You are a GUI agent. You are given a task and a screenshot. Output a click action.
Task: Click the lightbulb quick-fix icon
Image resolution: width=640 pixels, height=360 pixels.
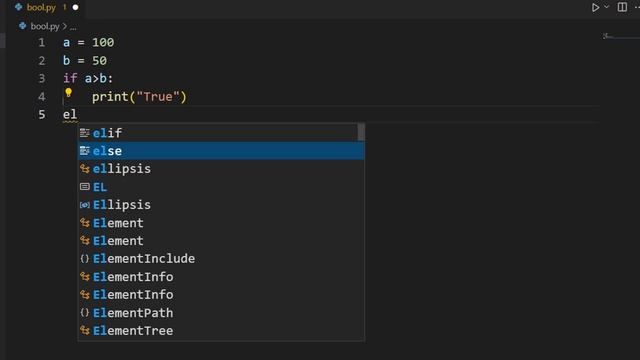pyautogui.click(x=69, y=93)
